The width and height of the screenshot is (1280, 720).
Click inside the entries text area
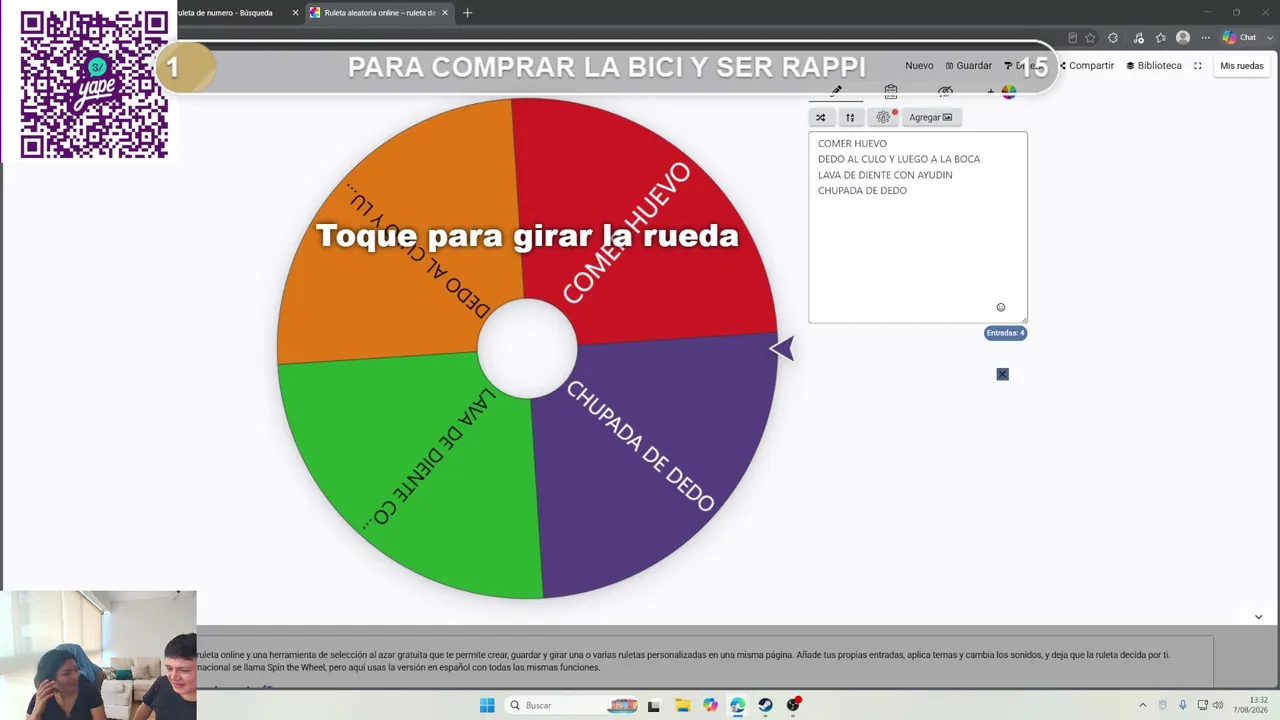tap(918, 227)
